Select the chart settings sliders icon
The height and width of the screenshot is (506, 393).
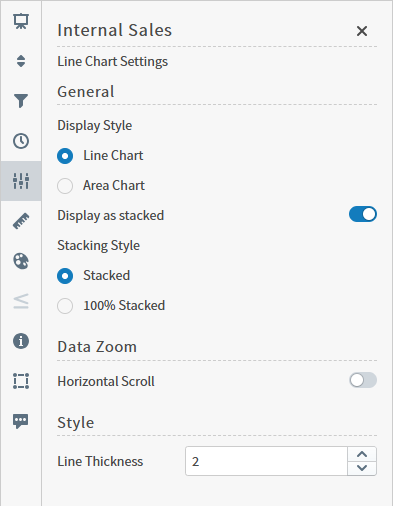click(21, 181)
